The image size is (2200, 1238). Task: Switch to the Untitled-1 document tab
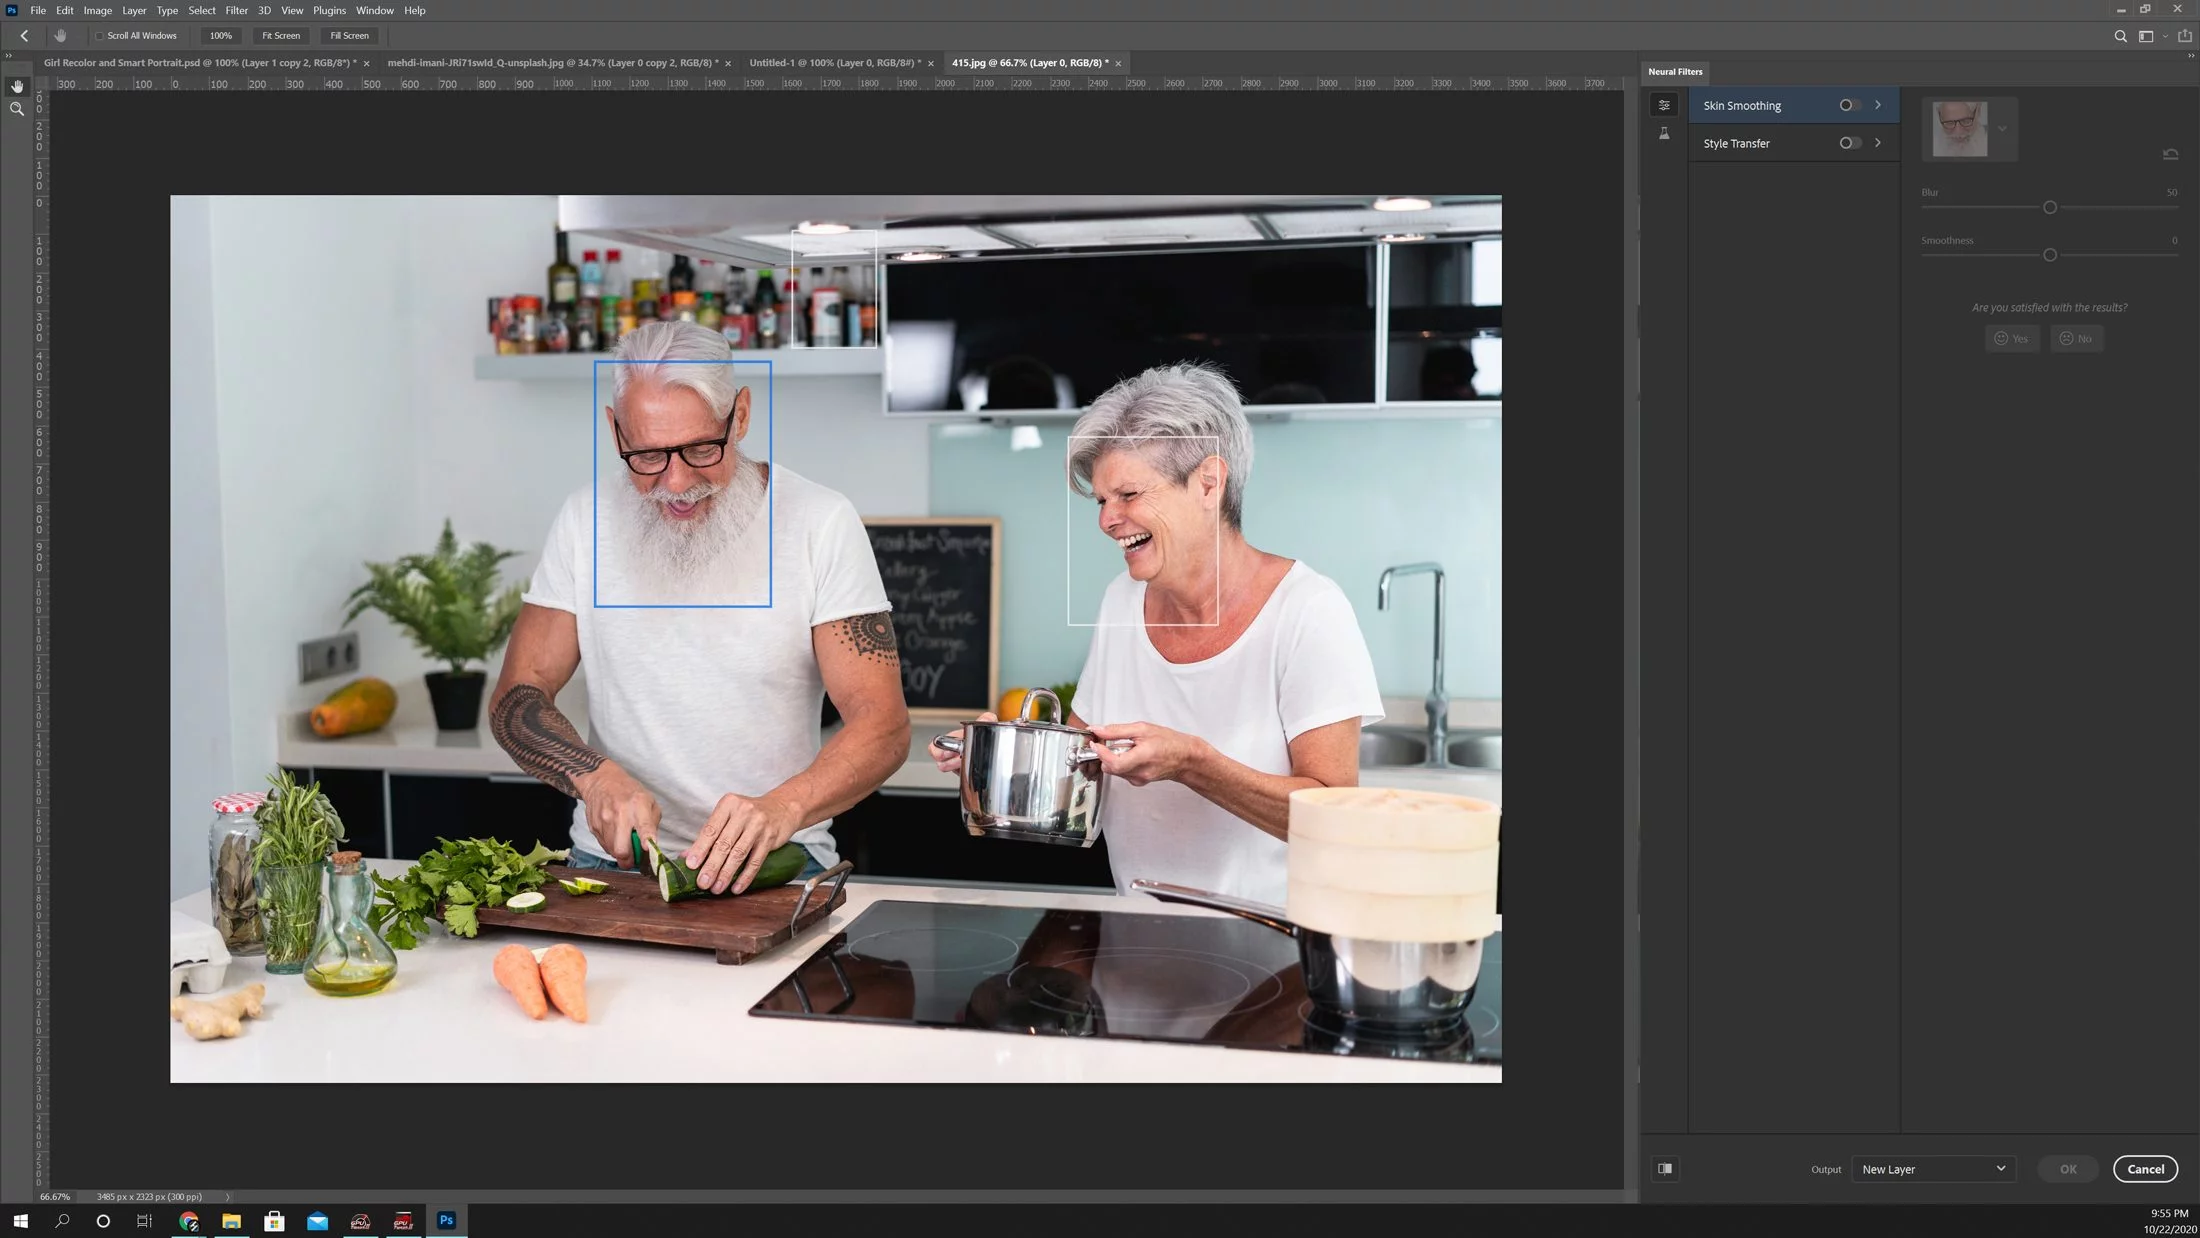click(x=835, y=63)
